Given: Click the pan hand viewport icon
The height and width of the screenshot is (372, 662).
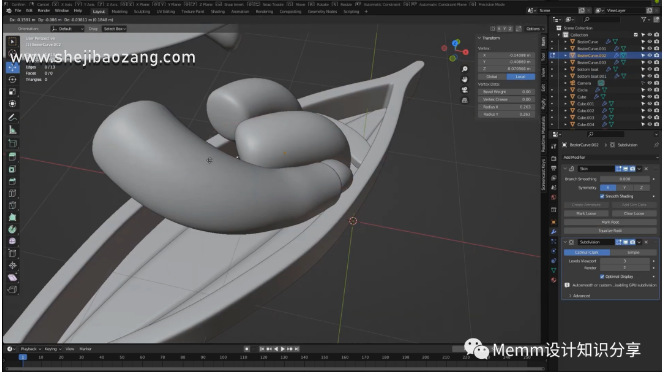Looking at the screenshot, I should pos(464,79).
